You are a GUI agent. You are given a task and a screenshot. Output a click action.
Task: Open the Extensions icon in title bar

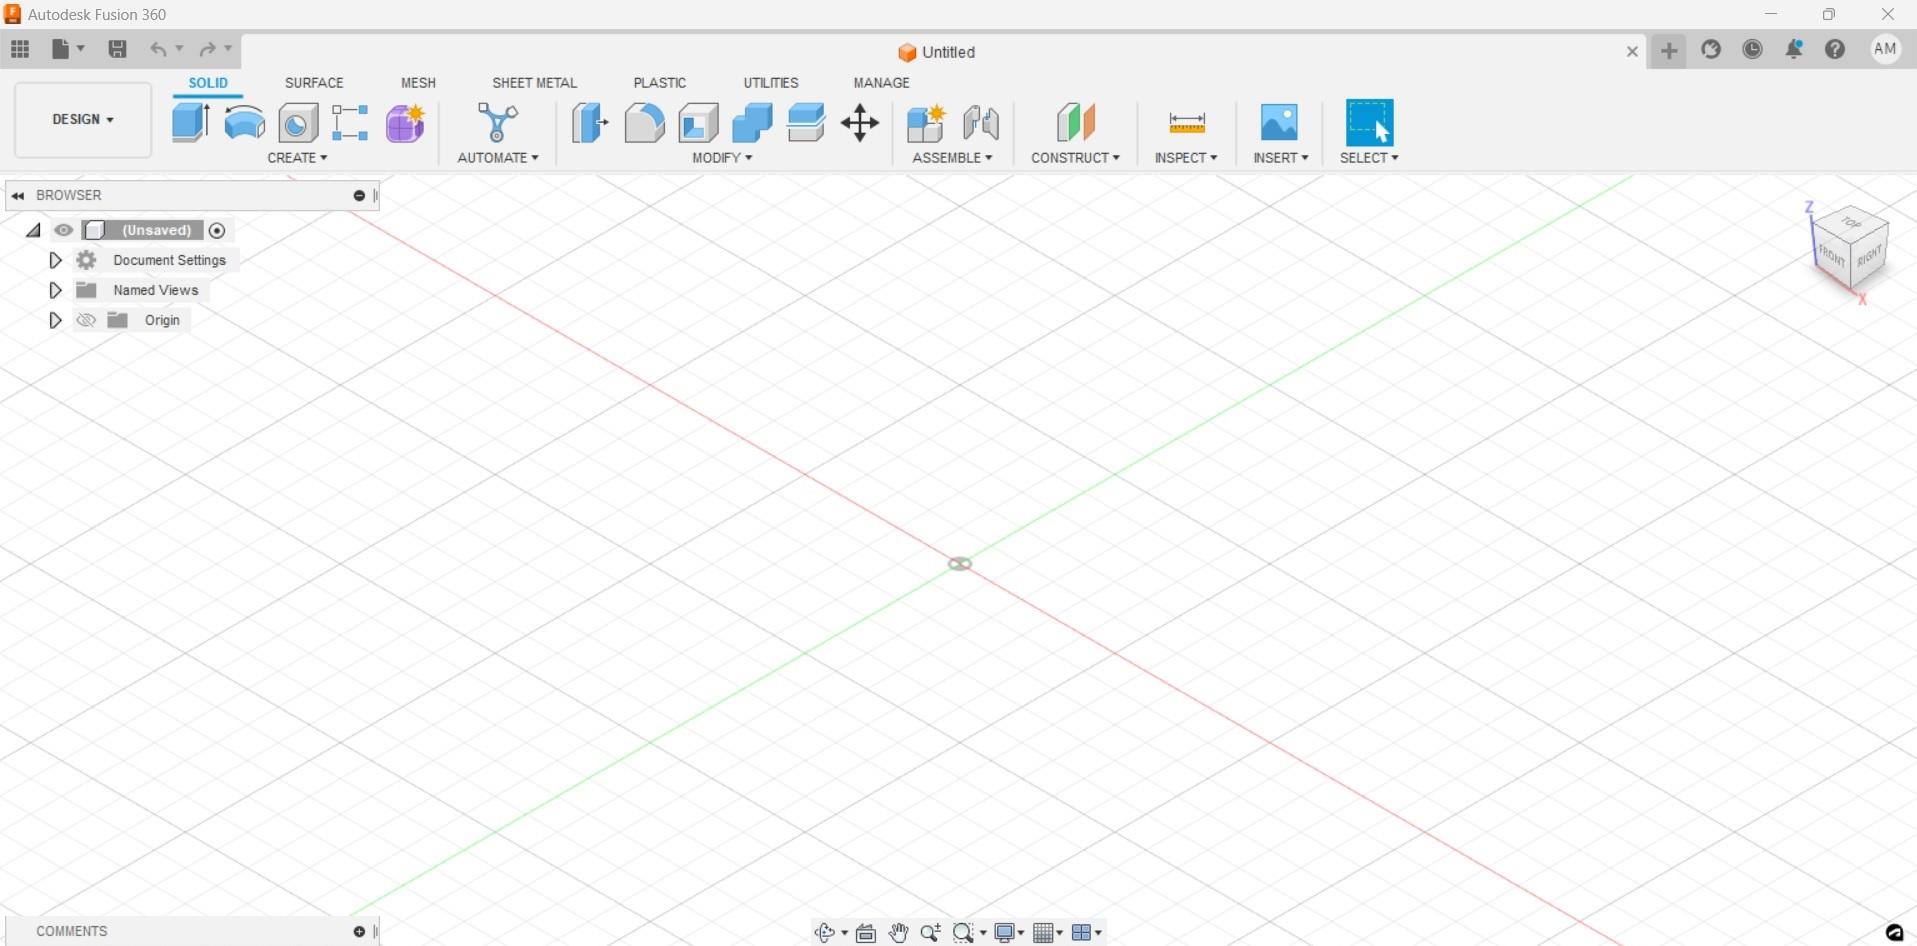(1711, 49)
